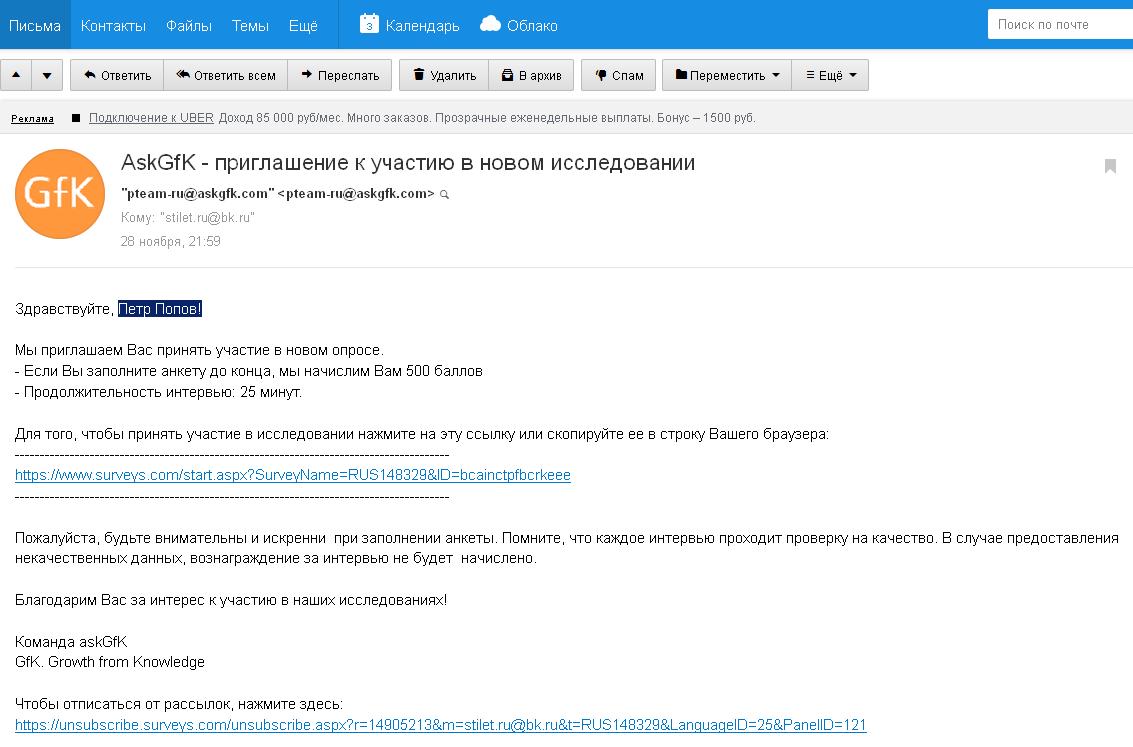1133x747 pixels.
Task: Open the Файлы tab
Action: point(189,25)
